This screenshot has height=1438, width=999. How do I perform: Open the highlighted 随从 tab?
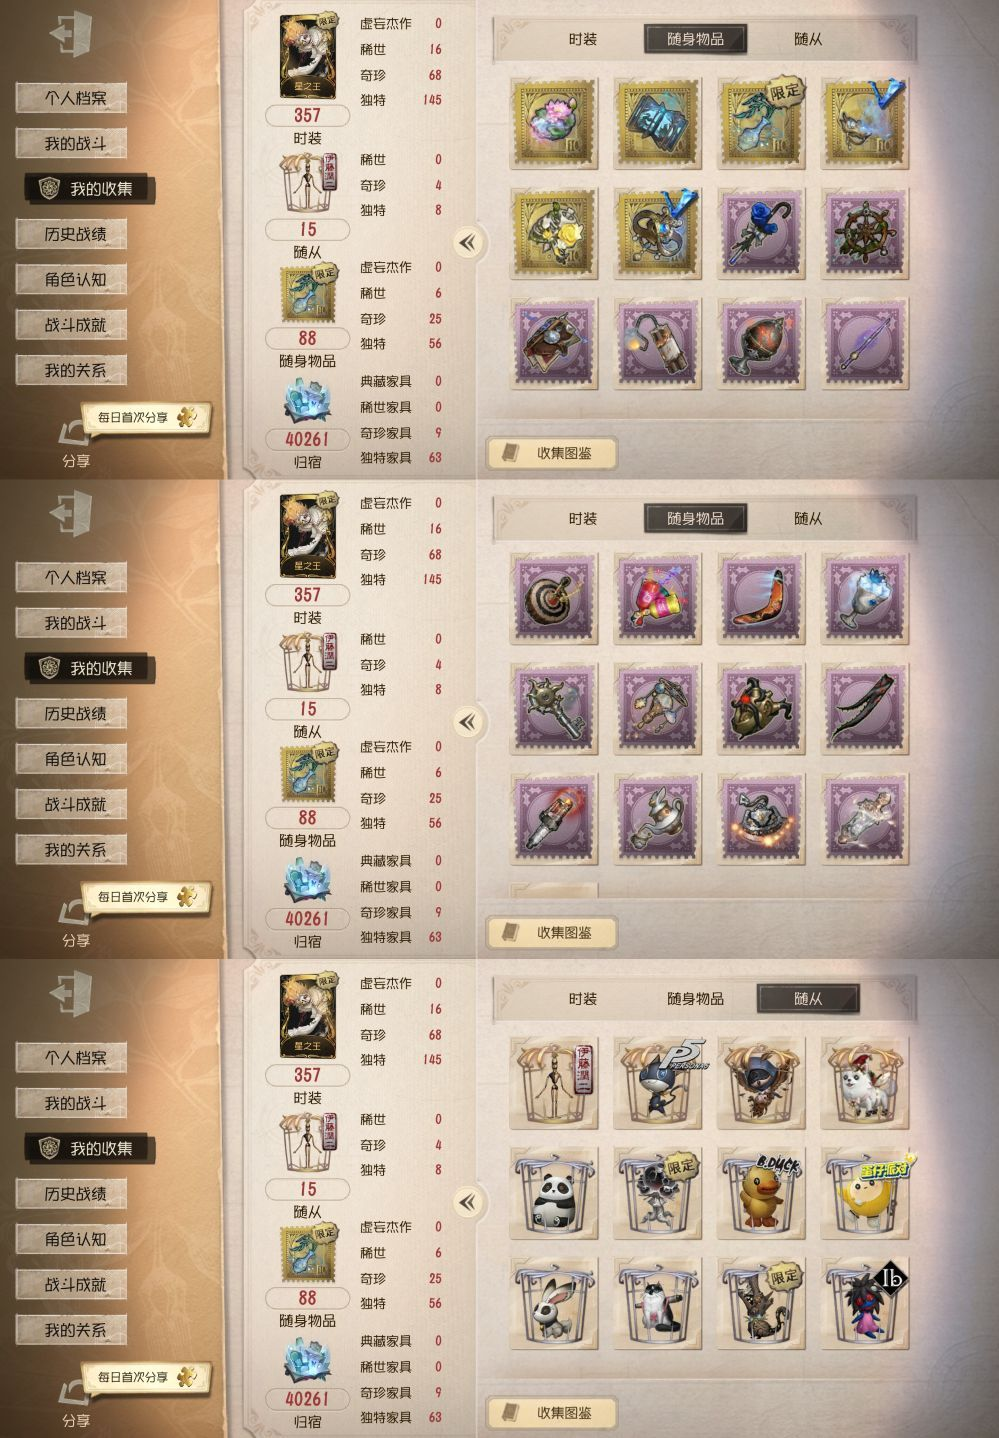pyautogui.click(x=808, y=998)
